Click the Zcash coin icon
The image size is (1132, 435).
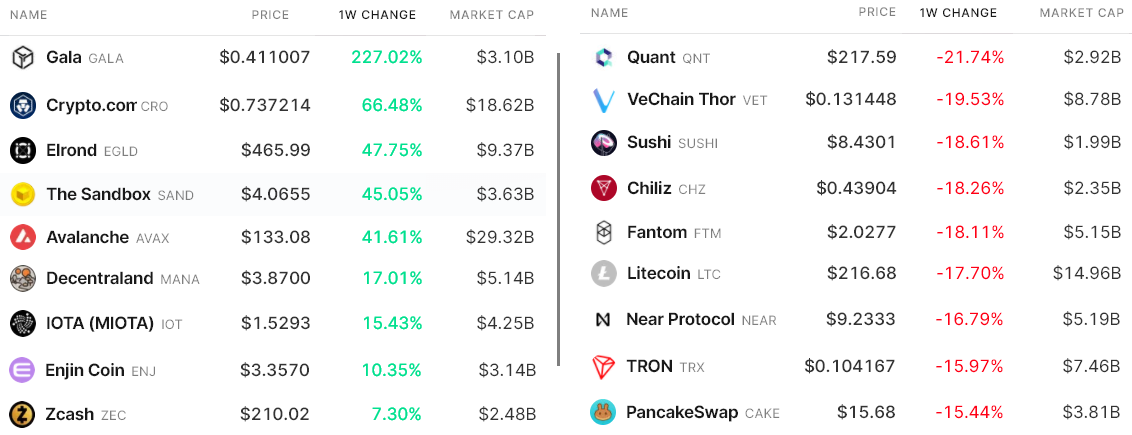point(23,414)
